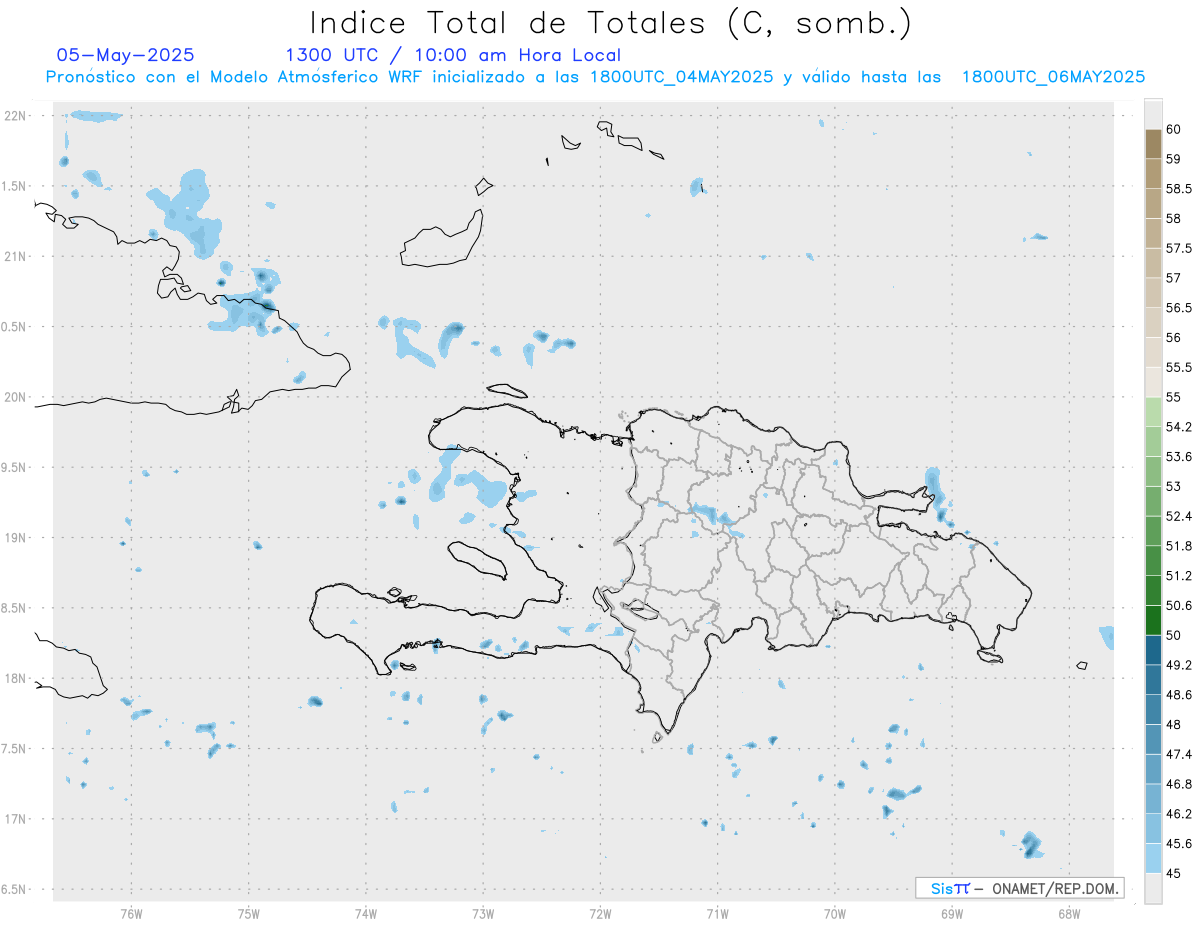
Task: Click the "76W" longitude axis label
Action: (131, 913)
